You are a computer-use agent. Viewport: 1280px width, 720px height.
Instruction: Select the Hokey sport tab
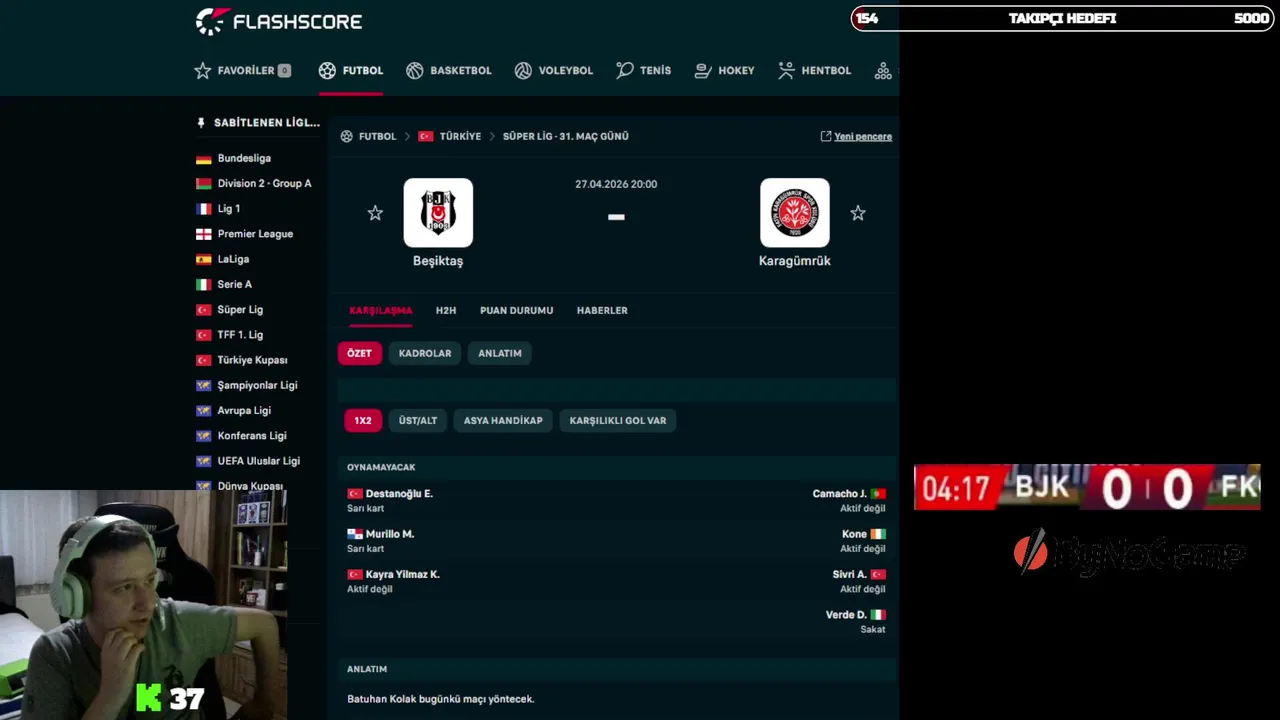[724, 71]
